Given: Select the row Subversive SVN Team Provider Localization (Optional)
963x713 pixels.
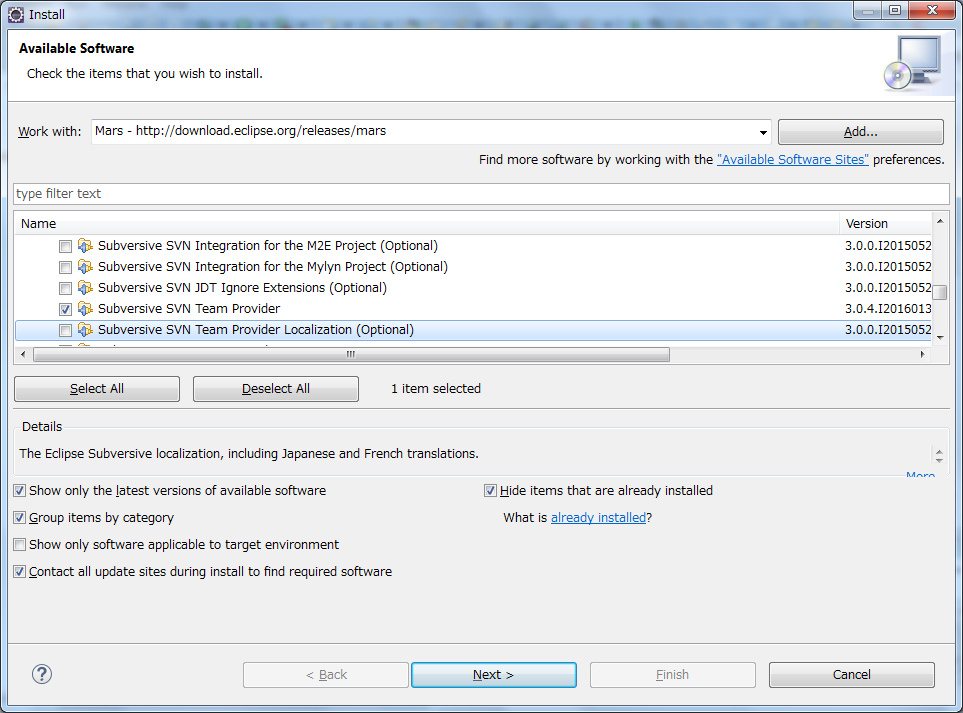Looking at the screenshot, I should (x=256, y=330).
